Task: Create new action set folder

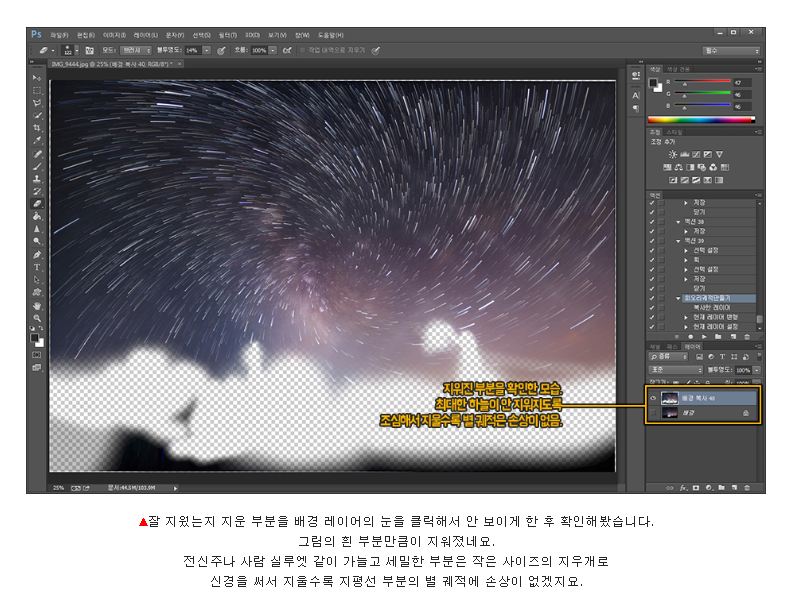Action: coord(718,336)
